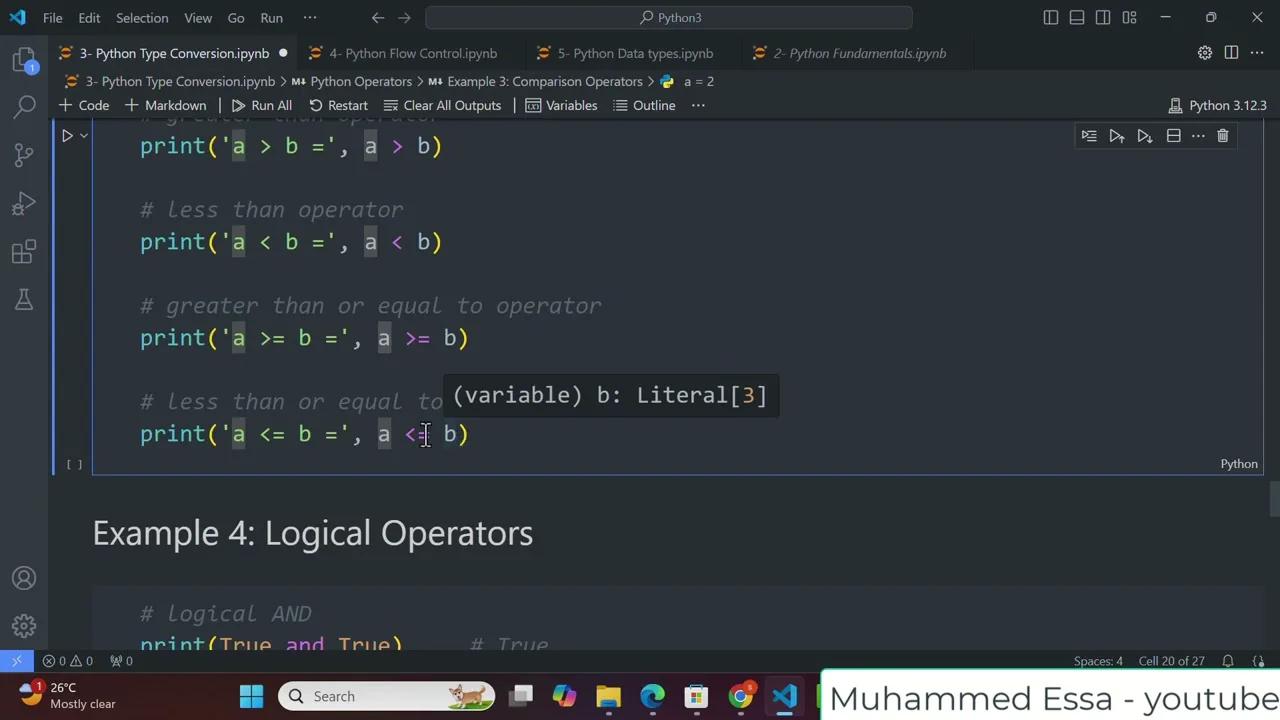The width and height of the screenshot is (1280, 720).
Task: Toggle the secondary side bar
Action: click(x=1103, y=17)
